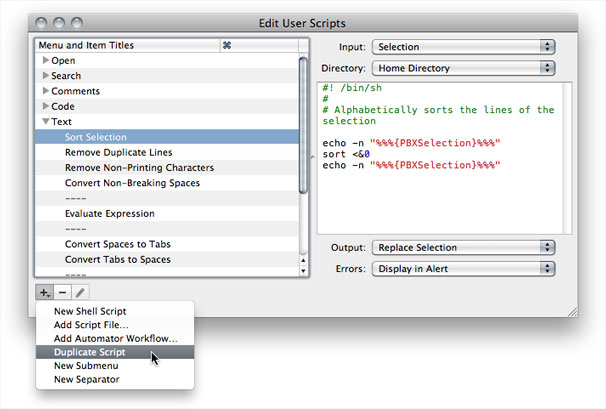Expand the Comments group
Image resolution: width=606 pixels, height=409 pixels.
[x=45, y=91]
